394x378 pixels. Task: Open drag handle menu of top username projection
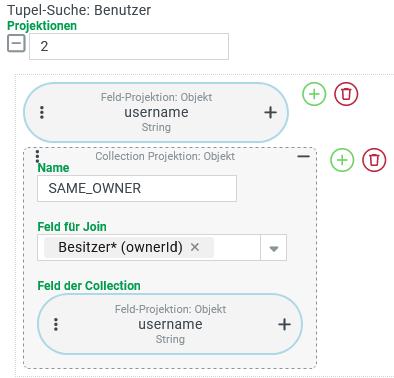42,113
